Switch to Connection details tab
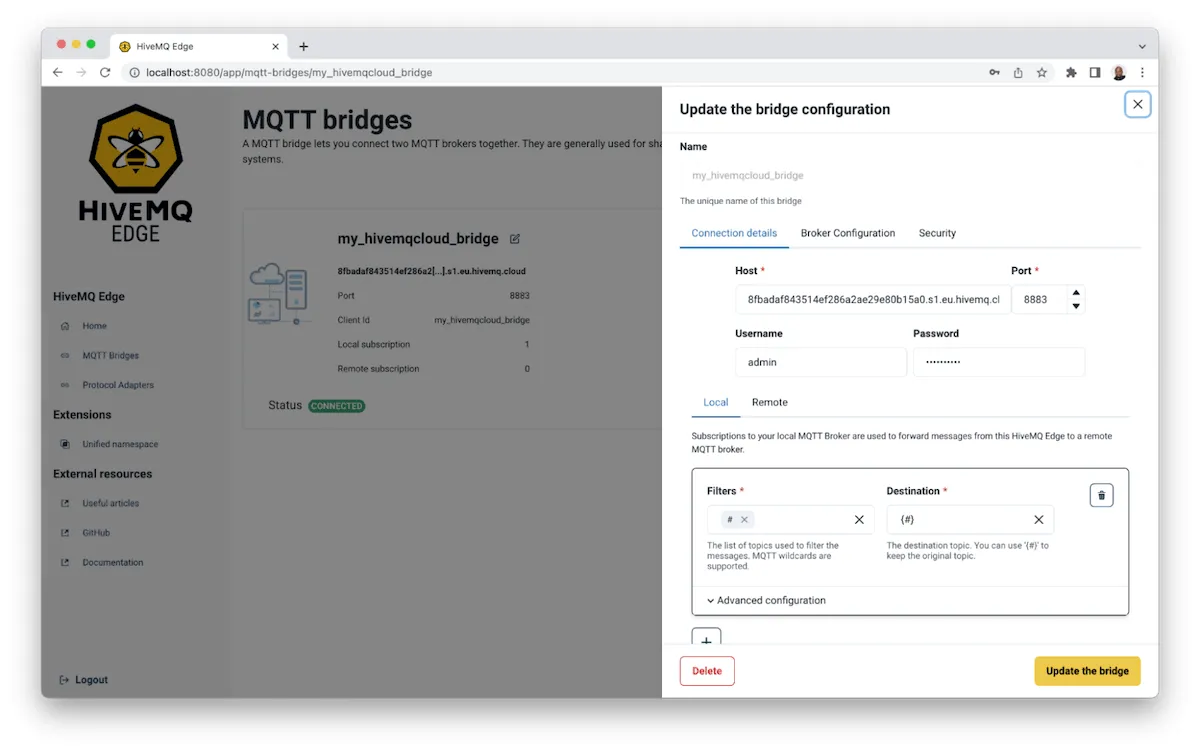Screen dimensions: 1200x753 click(734, 233)
